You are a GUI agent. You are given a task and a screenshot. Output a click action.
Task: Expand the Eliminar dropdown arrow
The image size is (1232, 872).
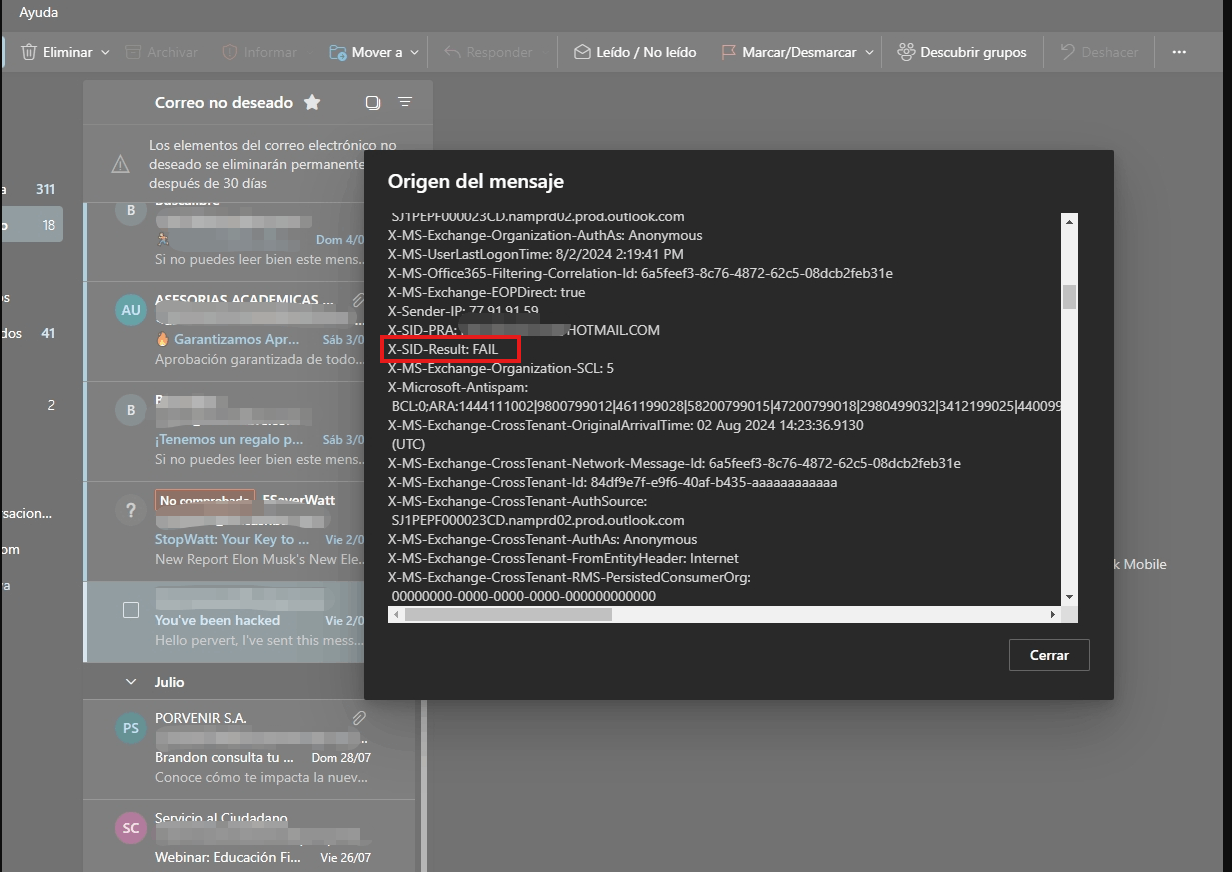pyautogui.click(x=105, y=52)
